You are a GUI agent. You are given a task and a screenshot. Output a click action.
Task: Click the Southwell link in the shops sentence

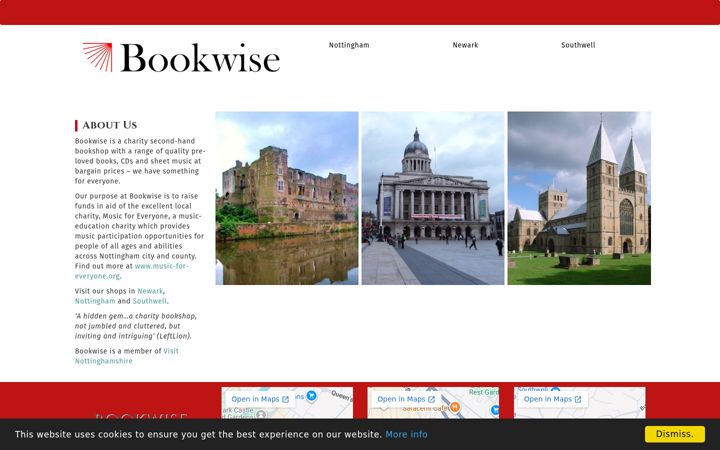tap(150, 301)
